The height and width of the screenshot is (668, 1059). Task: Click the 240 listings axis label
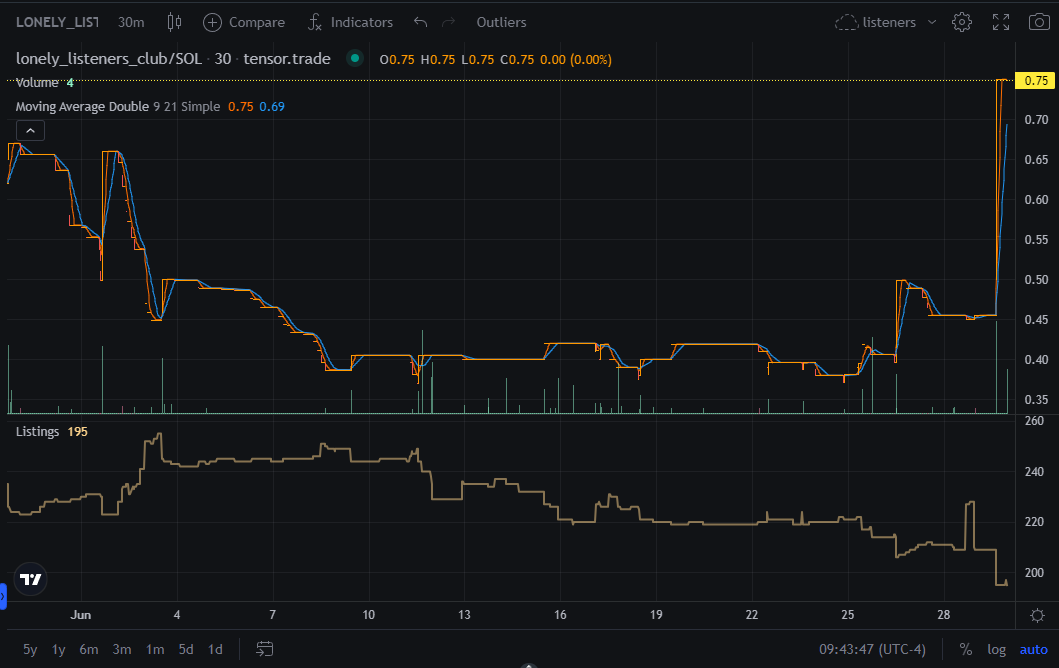click(1034, 471)
